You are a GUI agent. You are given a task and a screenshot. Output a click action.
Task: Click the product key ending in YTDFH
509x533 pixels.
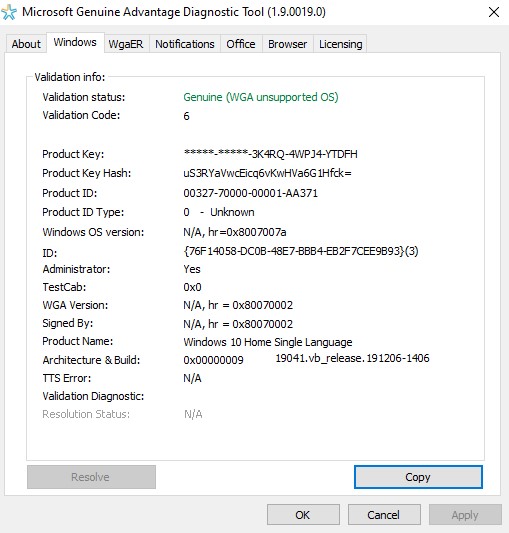pyautogui.click(x=270, y=154)
